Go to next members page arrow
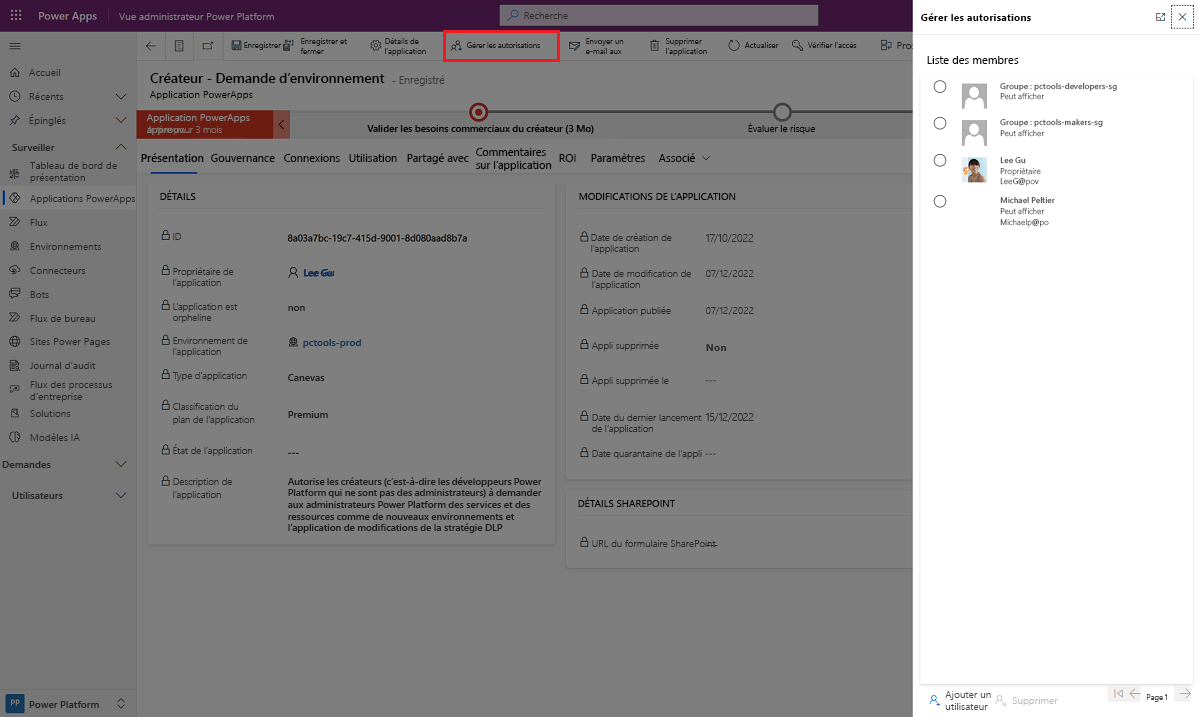This screenshot has width=1200, height=717. pyautogui.click(x=1184, y=694)
